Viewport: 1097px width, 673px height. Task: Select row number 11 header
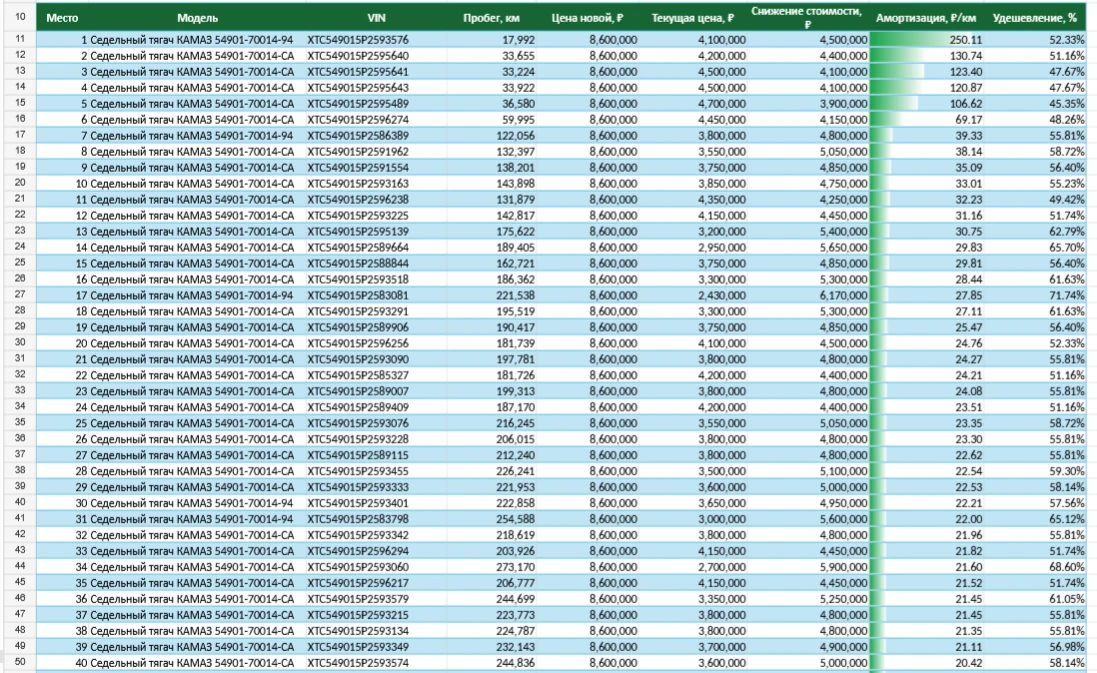[20, 39]
